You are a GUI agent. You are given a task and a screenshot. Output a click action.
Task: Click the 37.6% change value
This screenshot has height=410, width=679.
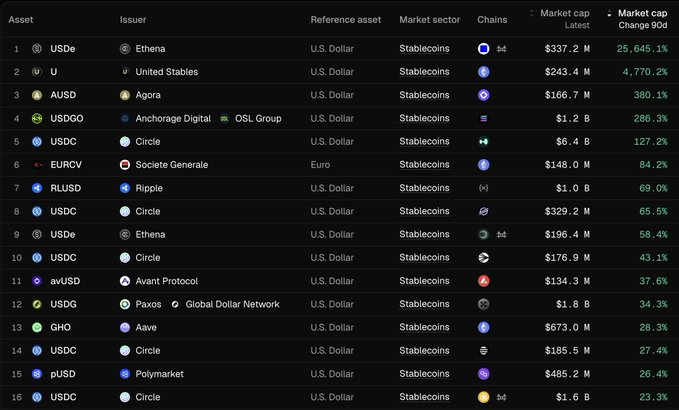tap(653, 281)
